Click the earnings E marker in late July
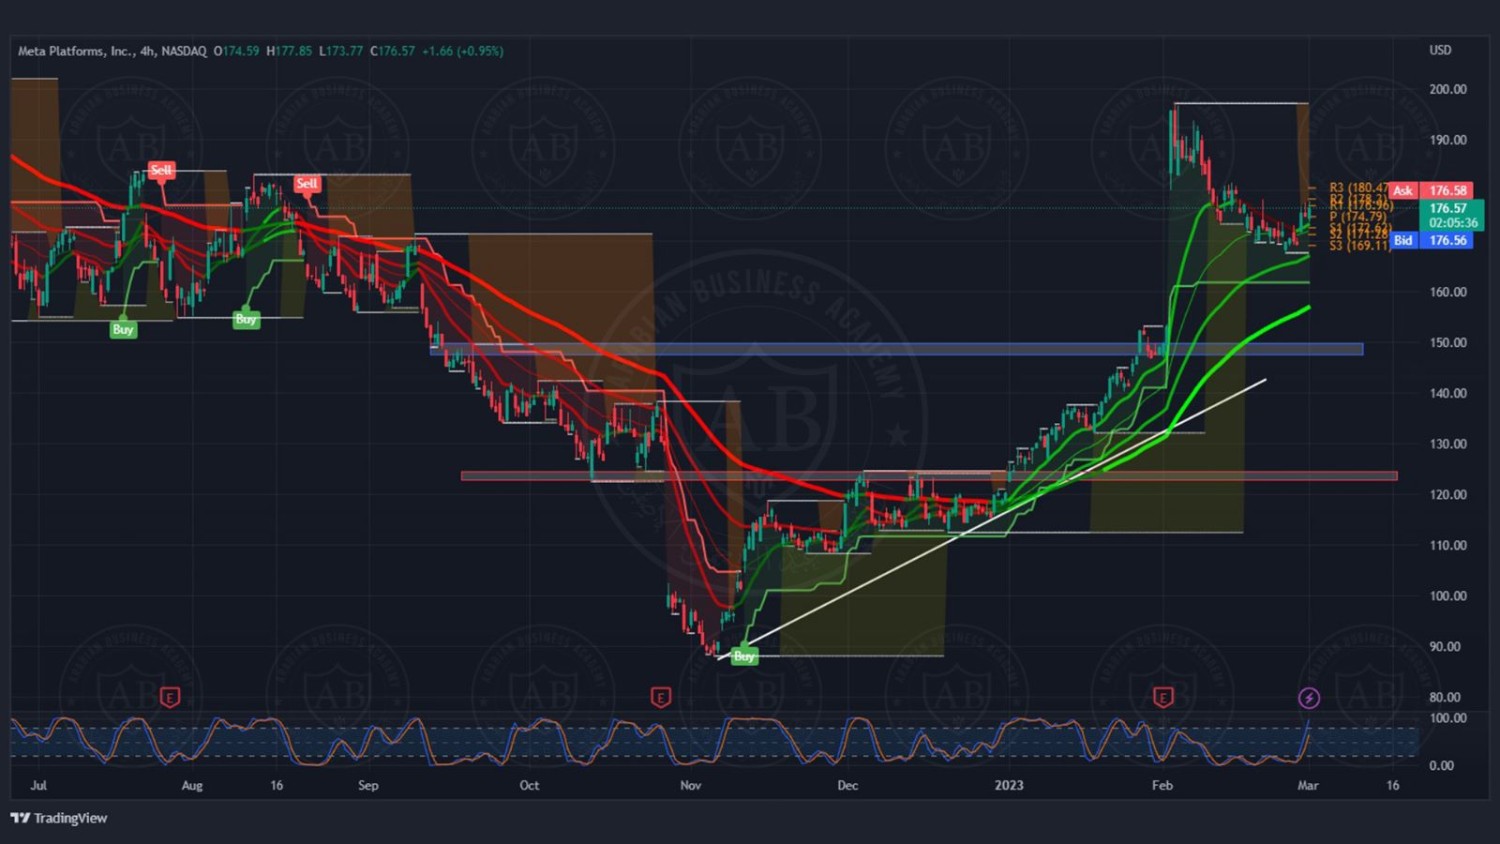1500x844 pixels. 170,697
